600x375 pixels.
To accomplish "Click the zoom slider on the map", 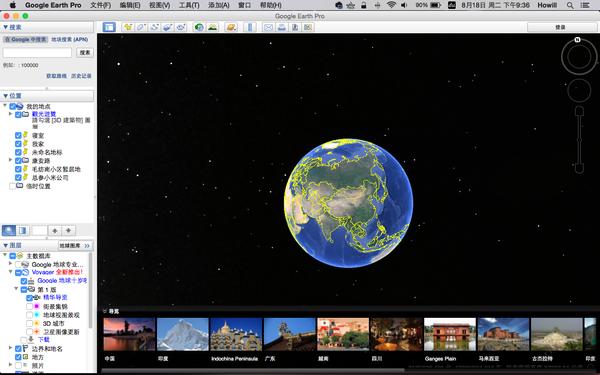I will click(579, 140).
